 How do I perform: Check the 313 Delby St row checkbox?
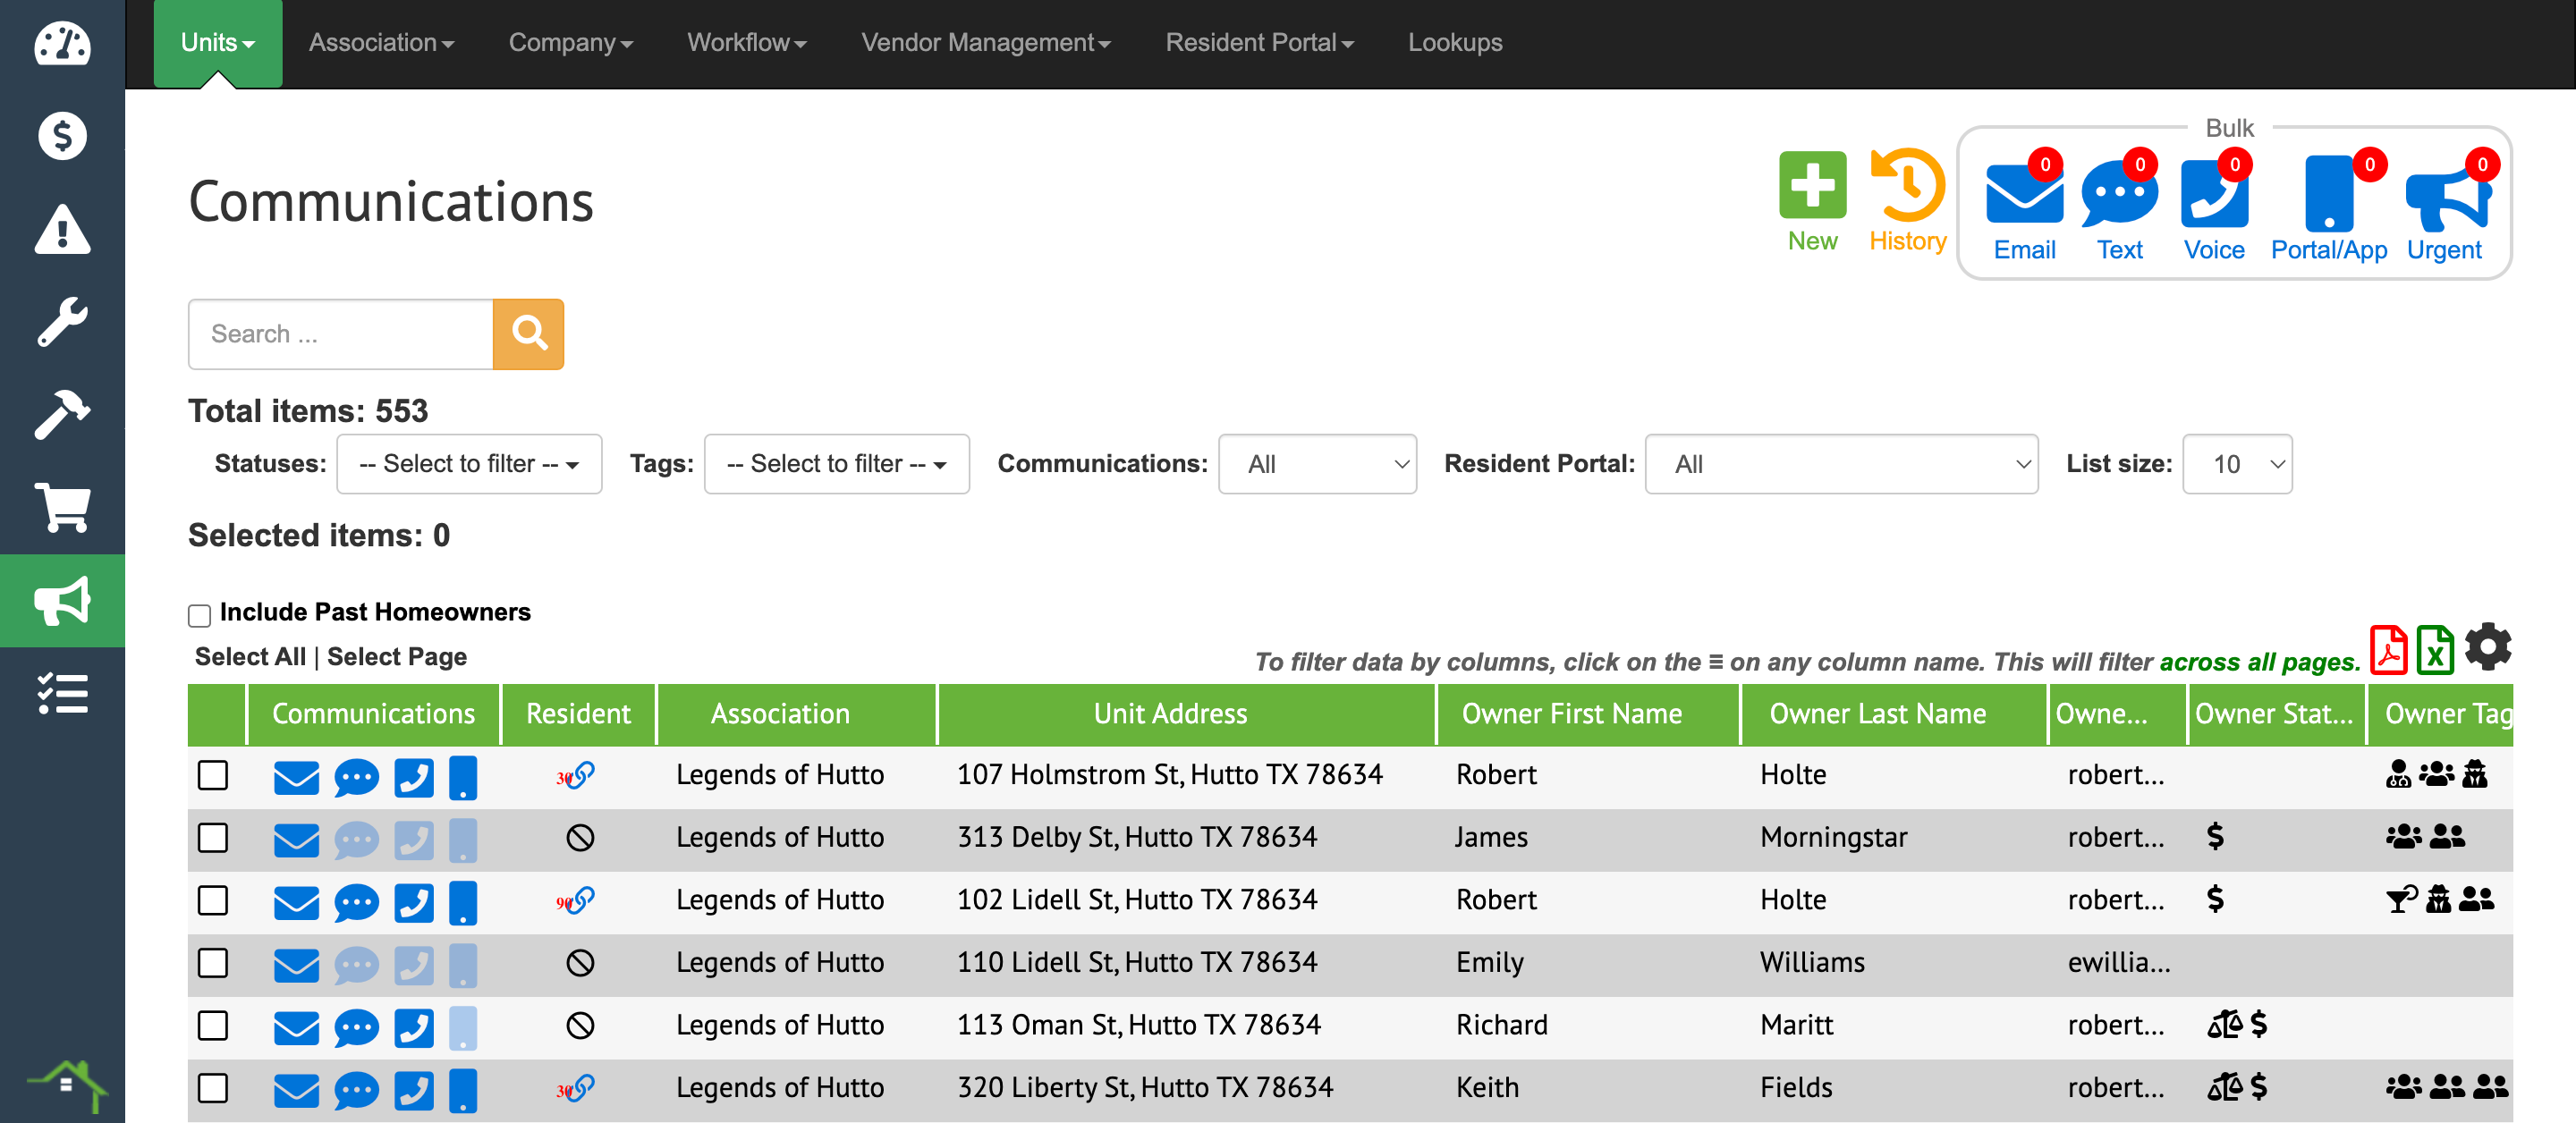[213, 837]
